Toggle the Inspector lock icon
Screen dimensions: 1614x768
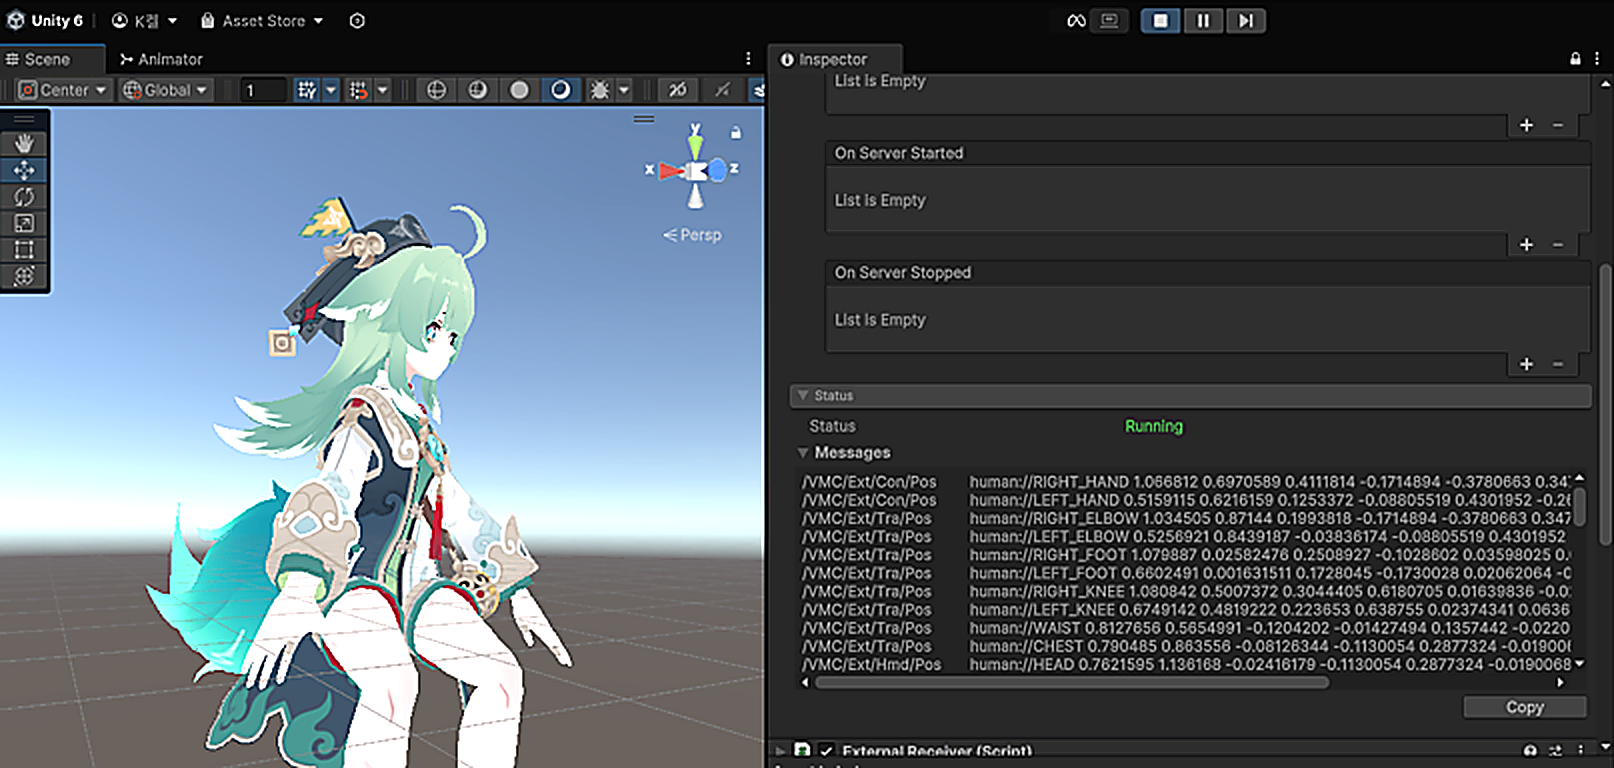pos(1575,59)
